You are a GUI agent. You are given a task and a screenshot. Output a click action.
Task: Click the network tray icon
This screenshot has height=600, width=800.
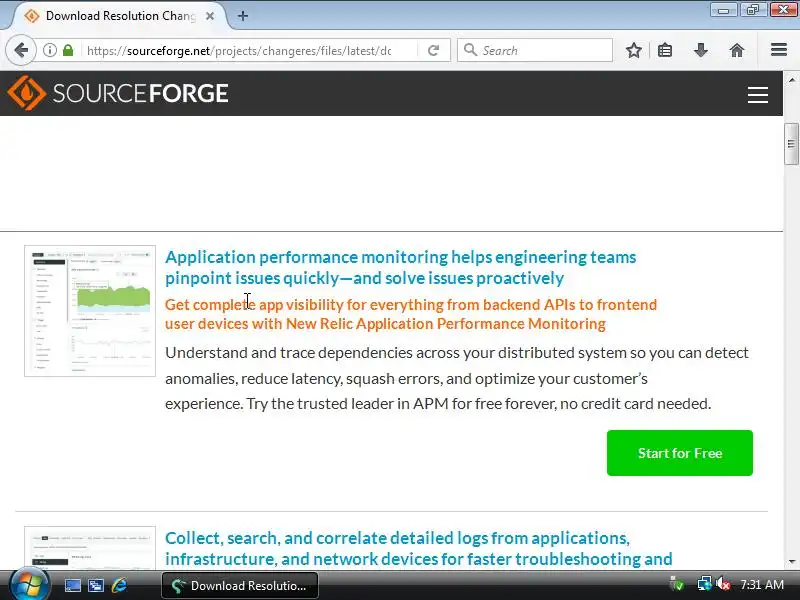[705, 584]
